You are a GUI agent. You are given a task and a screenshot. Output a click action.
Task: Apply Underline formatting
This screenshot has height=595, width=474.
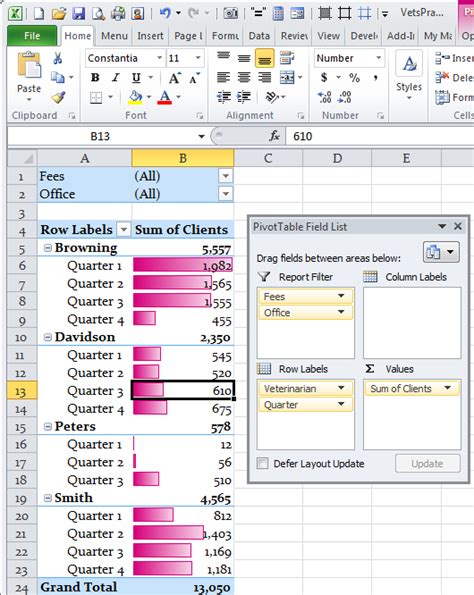point(136,78)
